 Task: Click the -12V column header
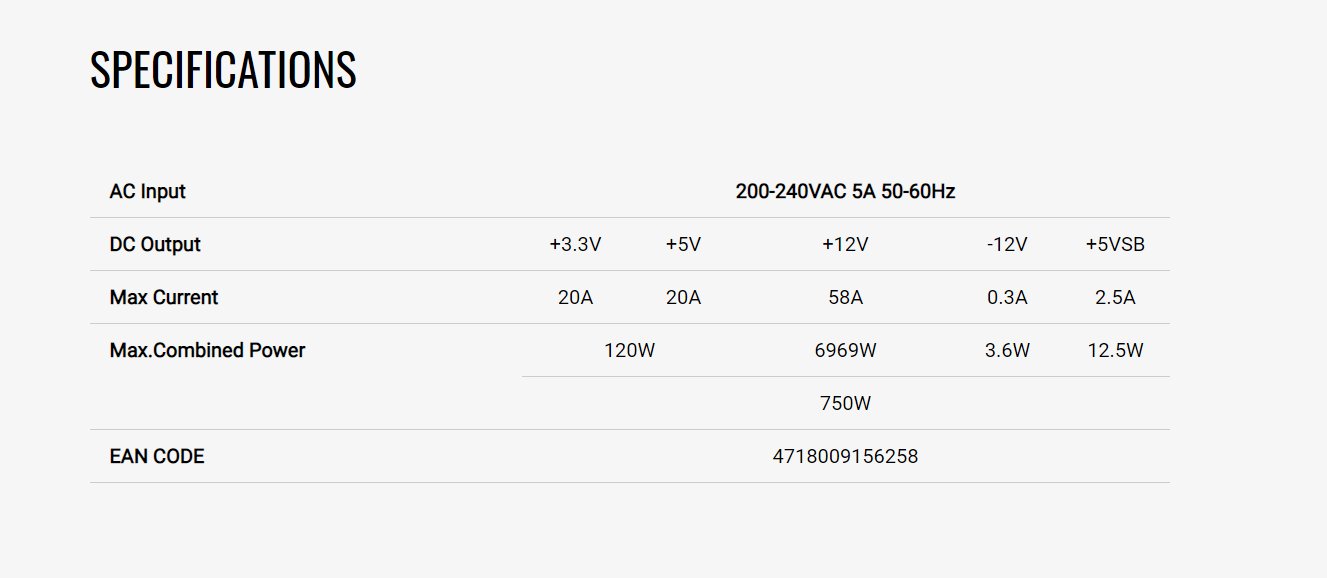(1007, 244)
